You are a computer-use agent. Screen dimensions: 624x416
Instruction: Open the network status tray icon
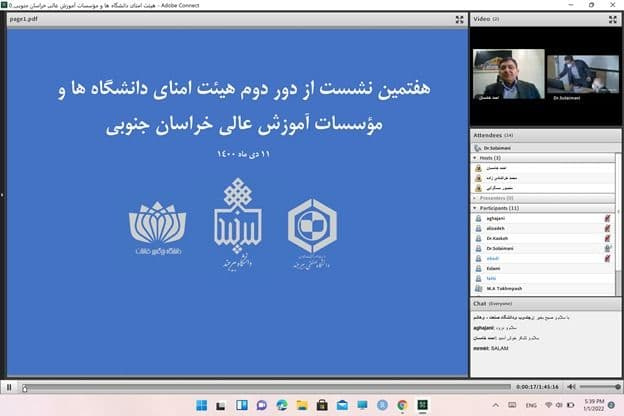click(548, 405)
